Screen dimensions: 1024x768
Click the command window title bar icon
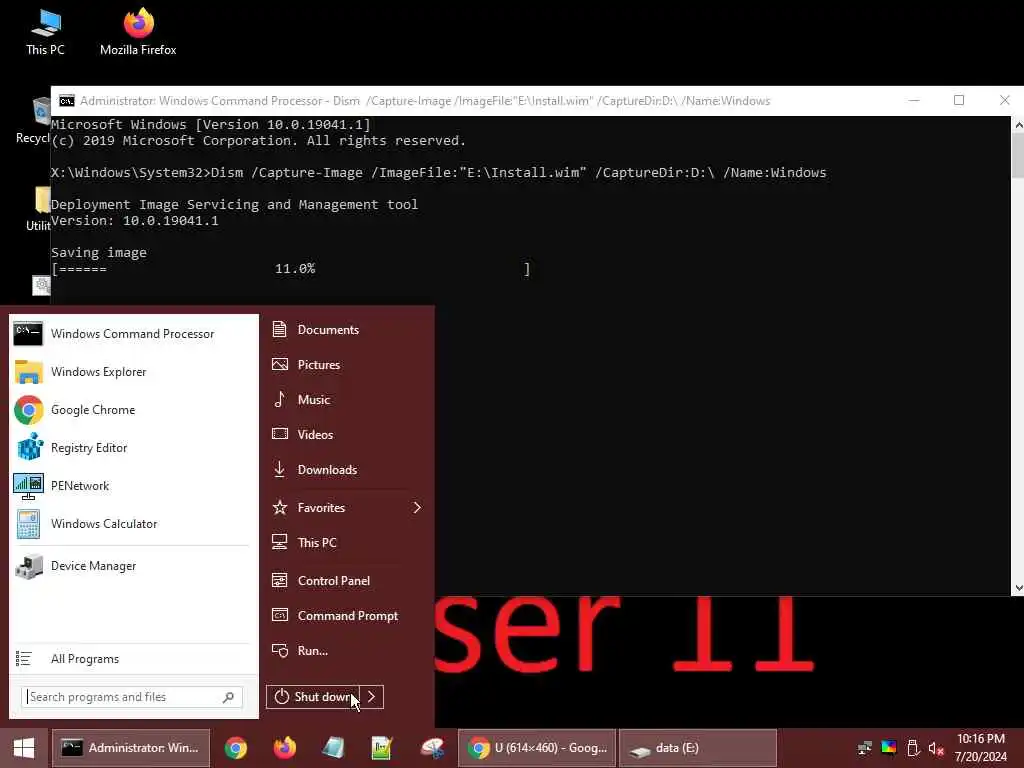pyautogui.click(x=67, y=101)
